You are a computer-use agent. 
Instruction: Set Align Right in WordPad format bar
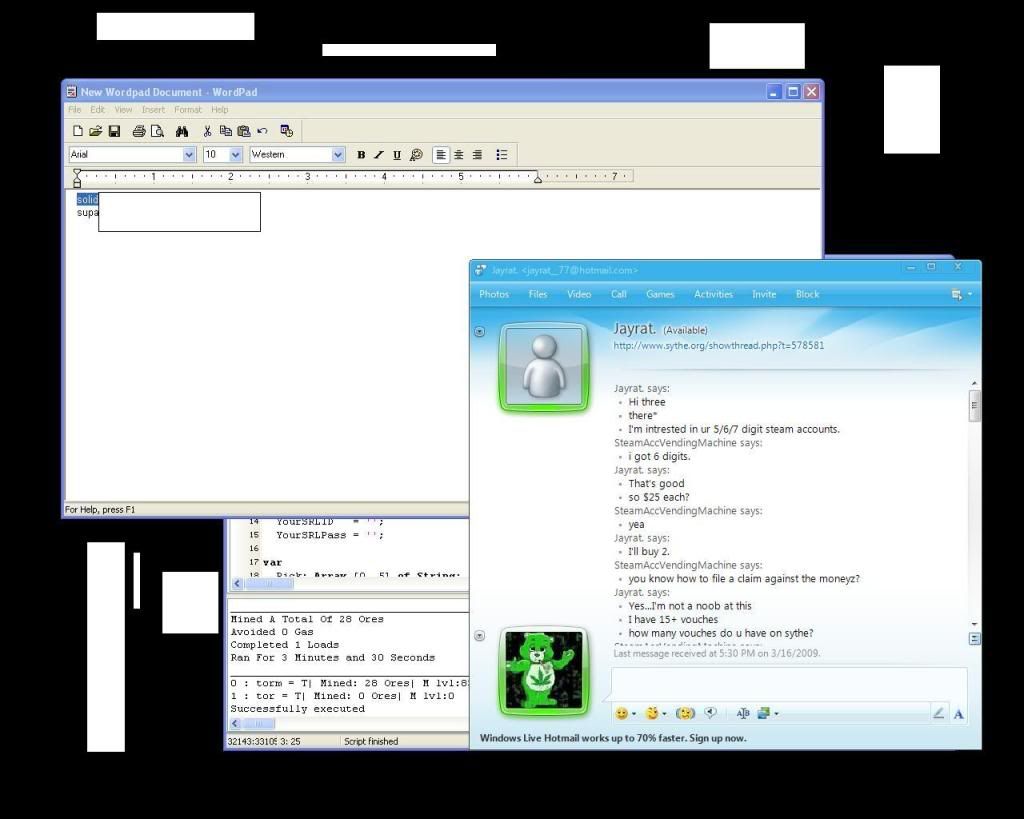pyautogui.click(x=477, y=155)
